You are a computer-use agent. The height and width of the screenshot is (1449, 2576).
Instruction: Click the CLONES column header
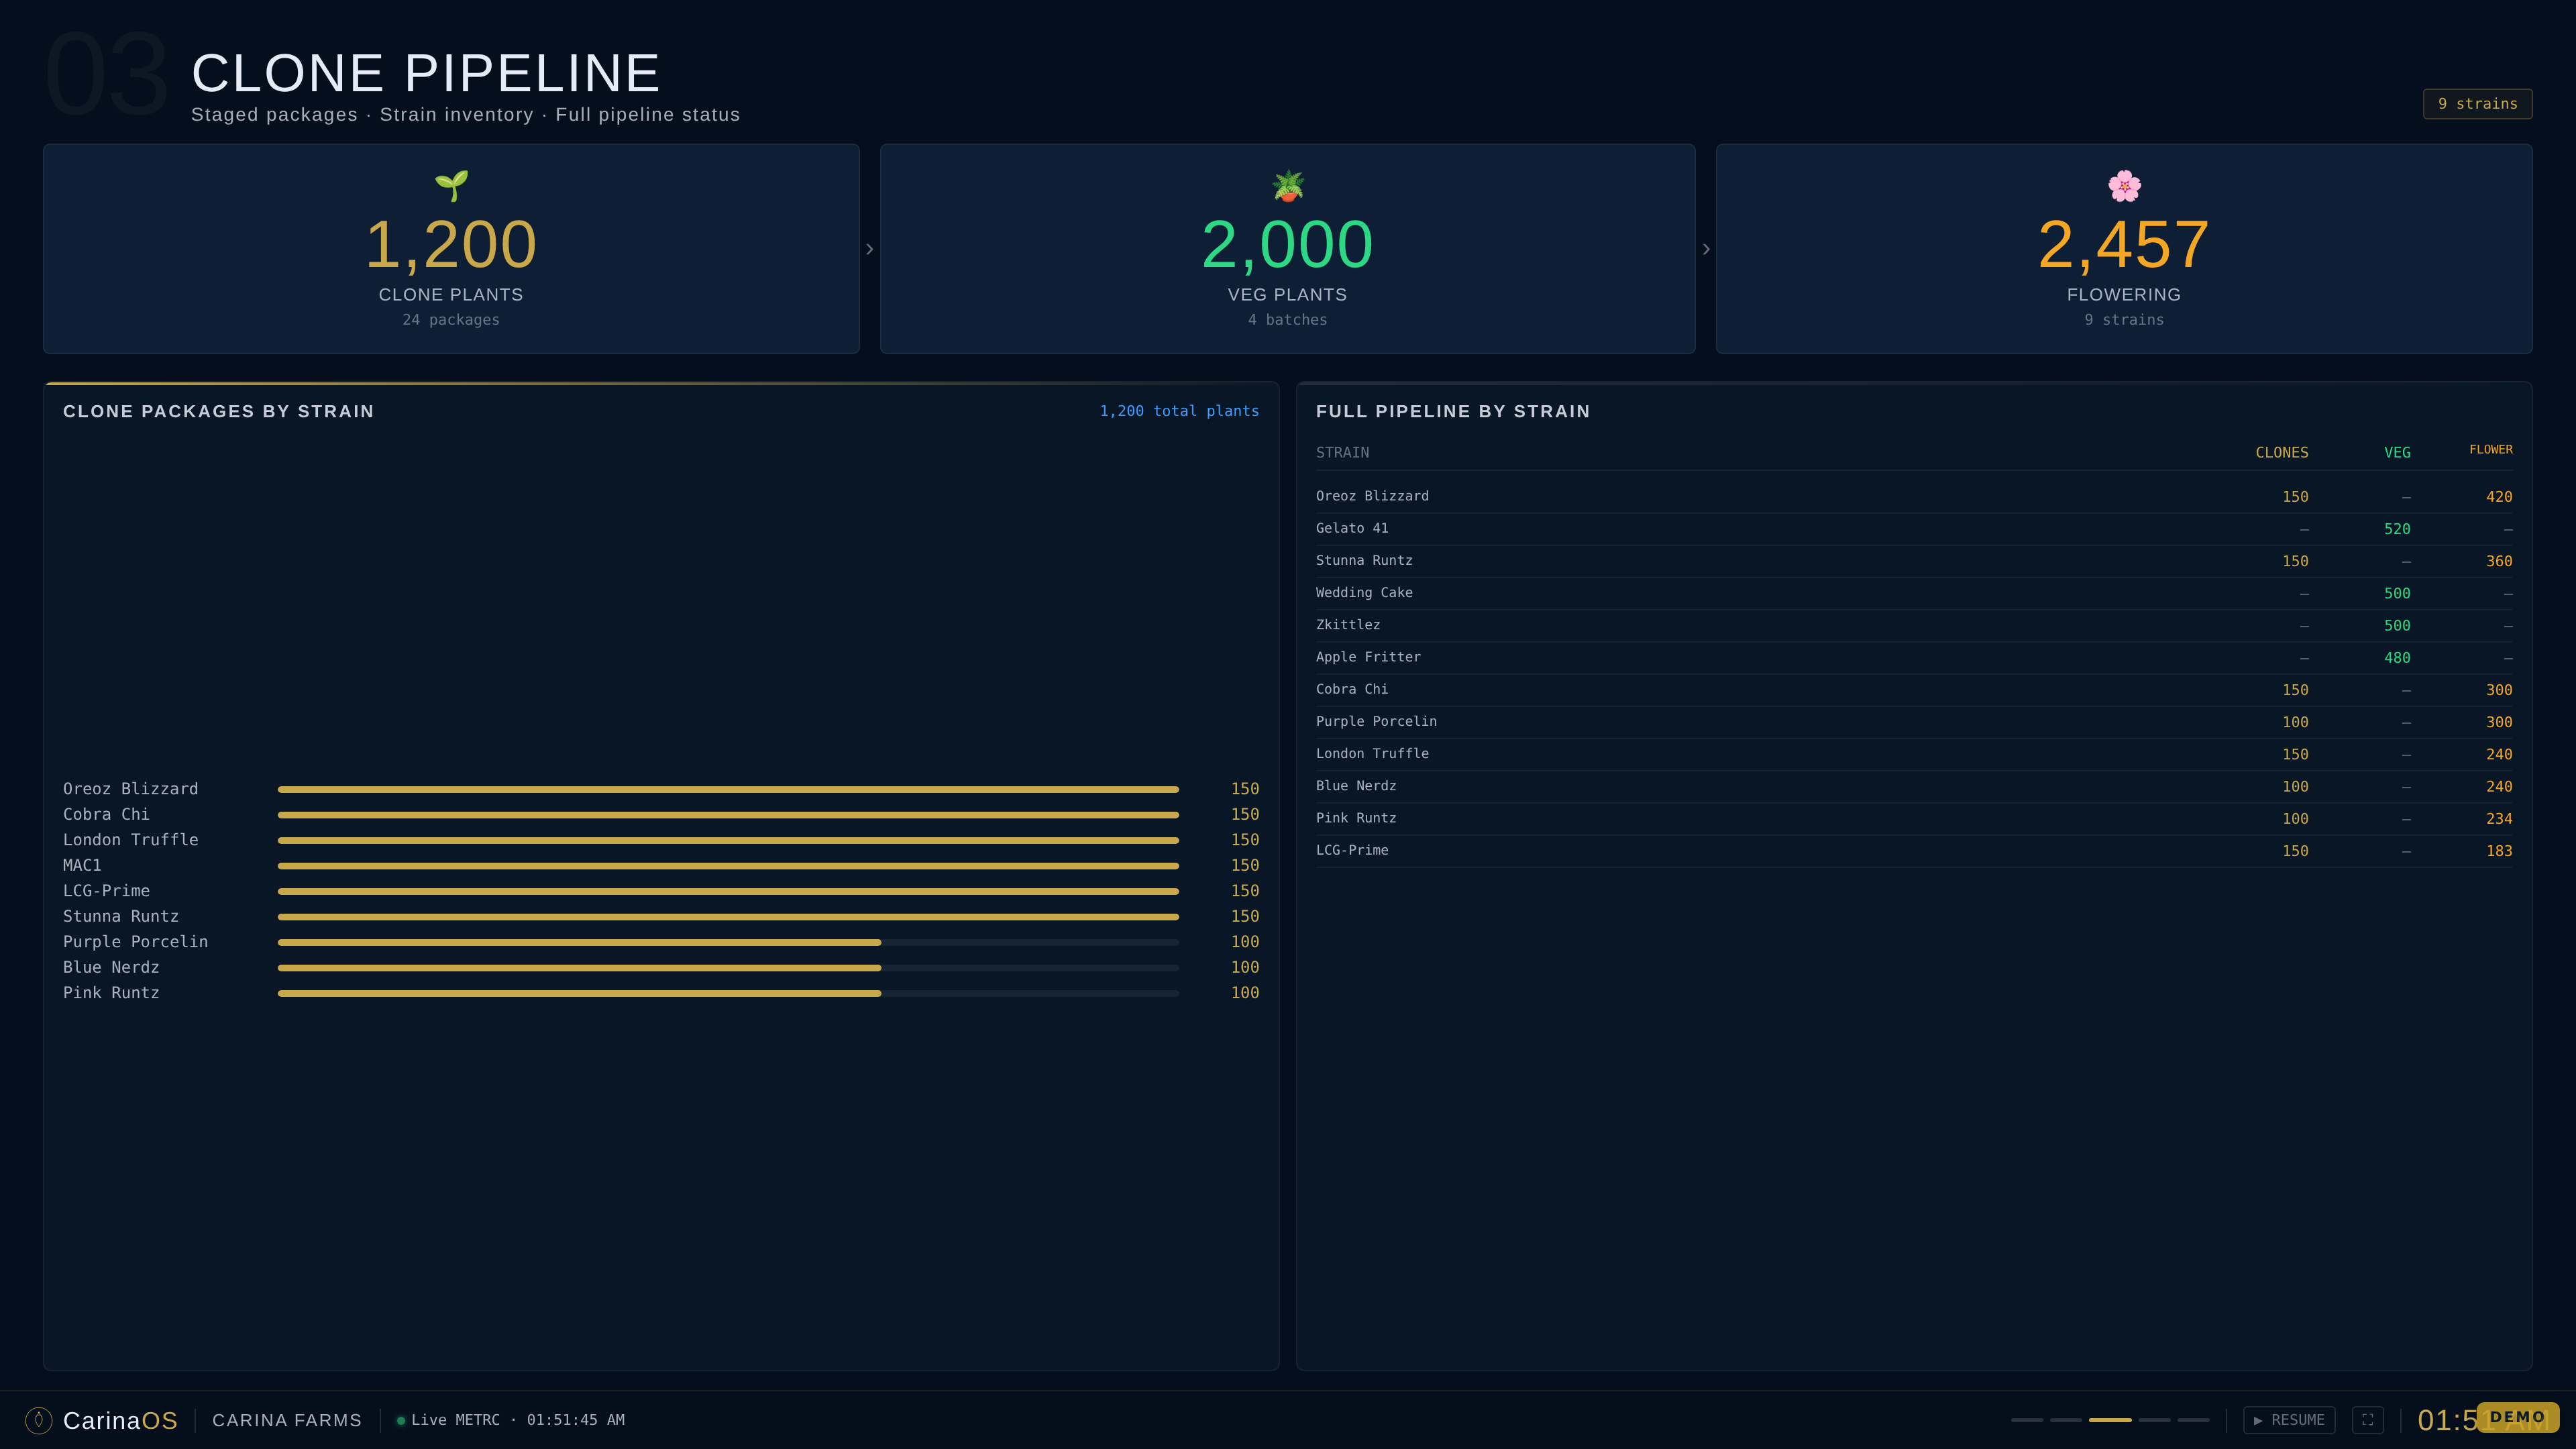point(2281,453)
